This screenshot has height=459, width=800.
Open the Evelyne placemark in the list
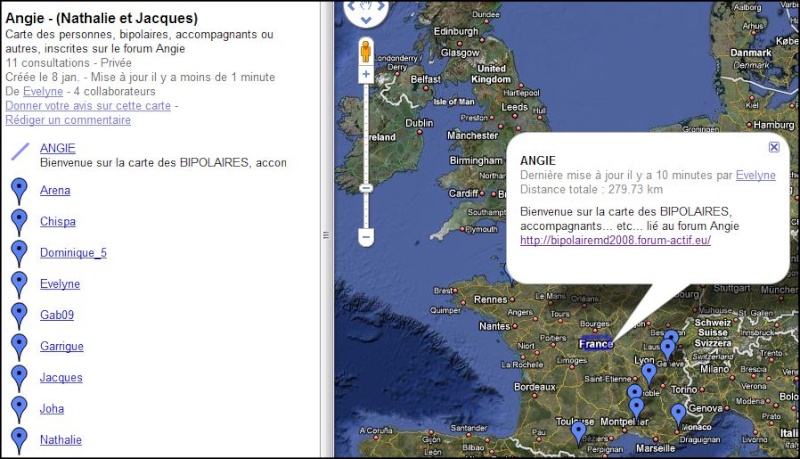pyautogui.click(x=60, y=284)
